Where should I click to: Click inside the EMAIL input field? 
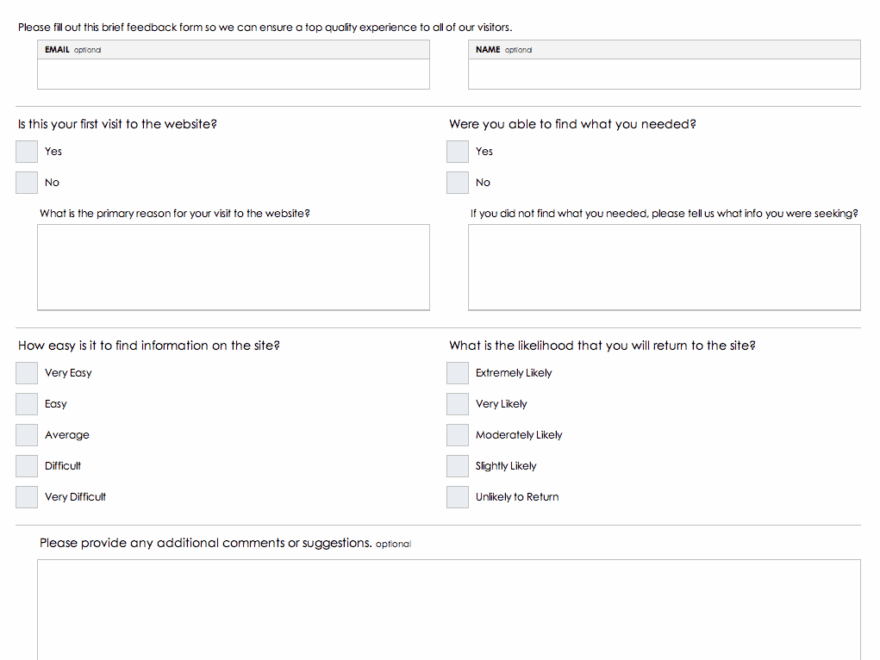(233, 75)
